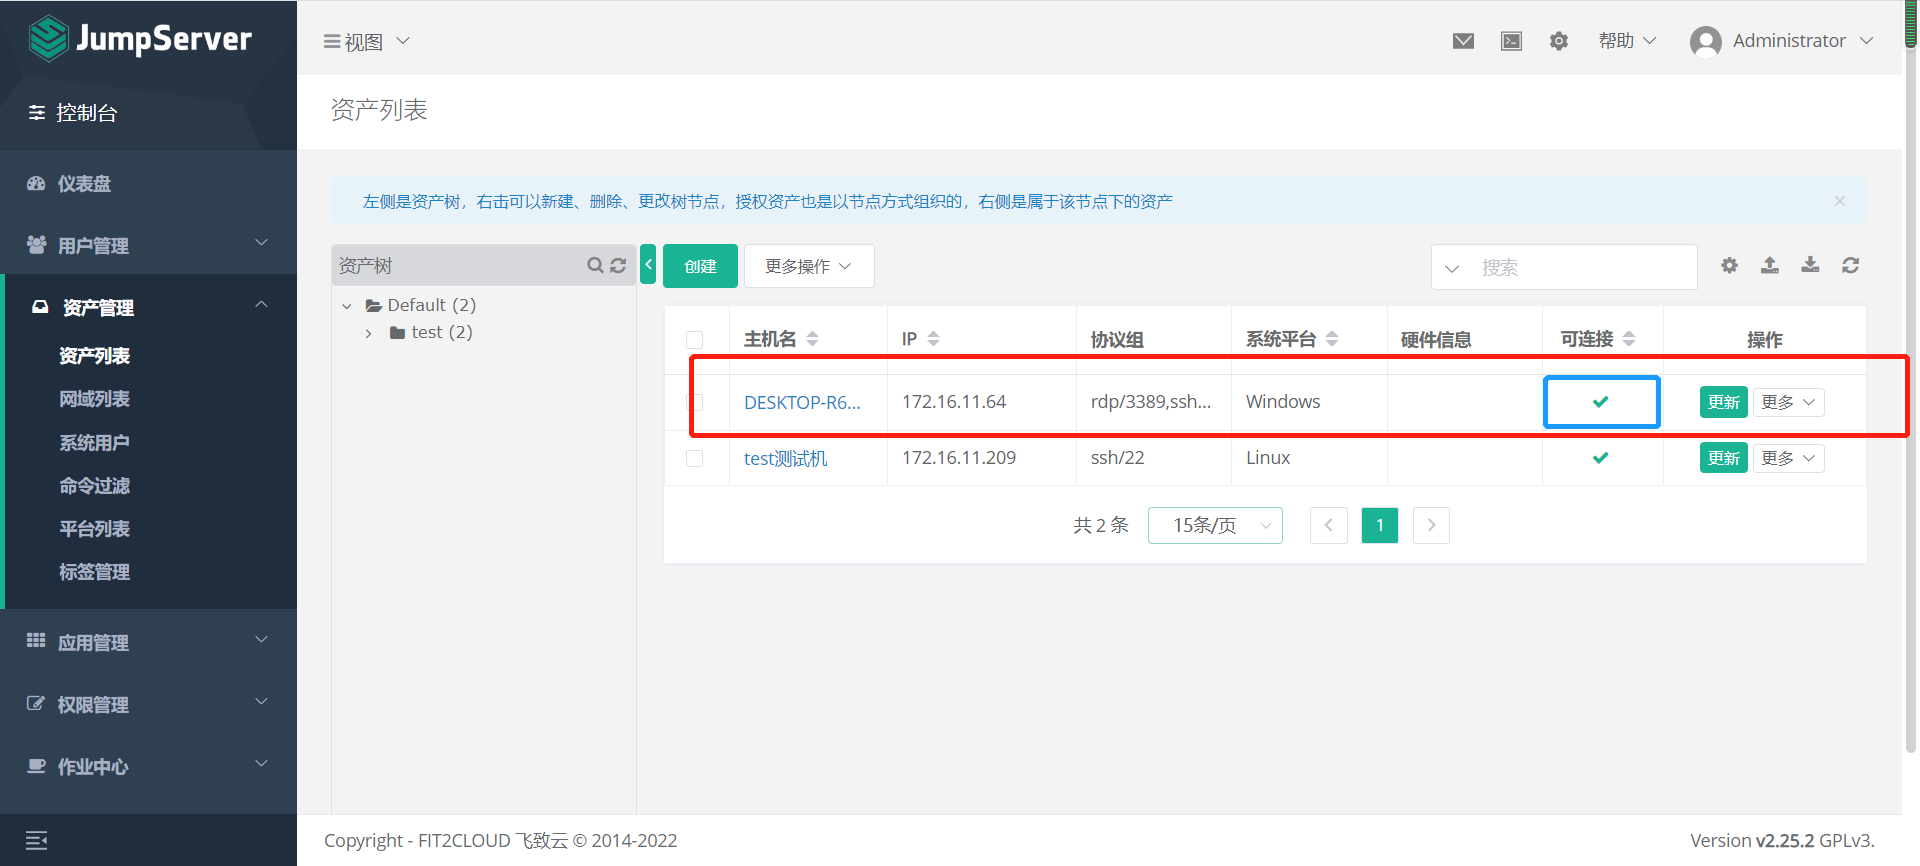1920x866 pixels.
Task: Click the import upload icon
Action: click(x=1770, y=265)
